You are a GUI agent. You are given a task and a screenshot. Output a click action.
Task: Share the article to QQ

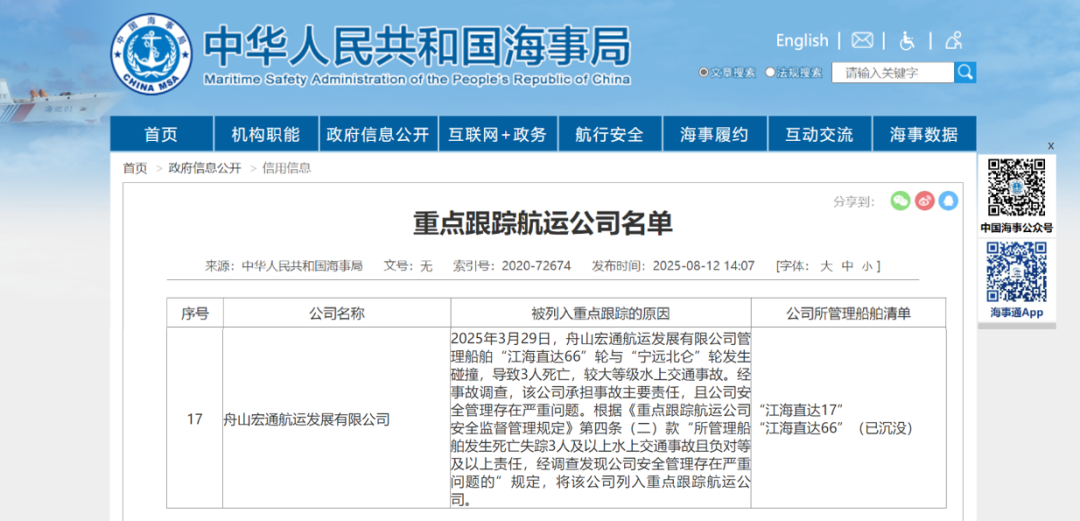tap(948, 201)
